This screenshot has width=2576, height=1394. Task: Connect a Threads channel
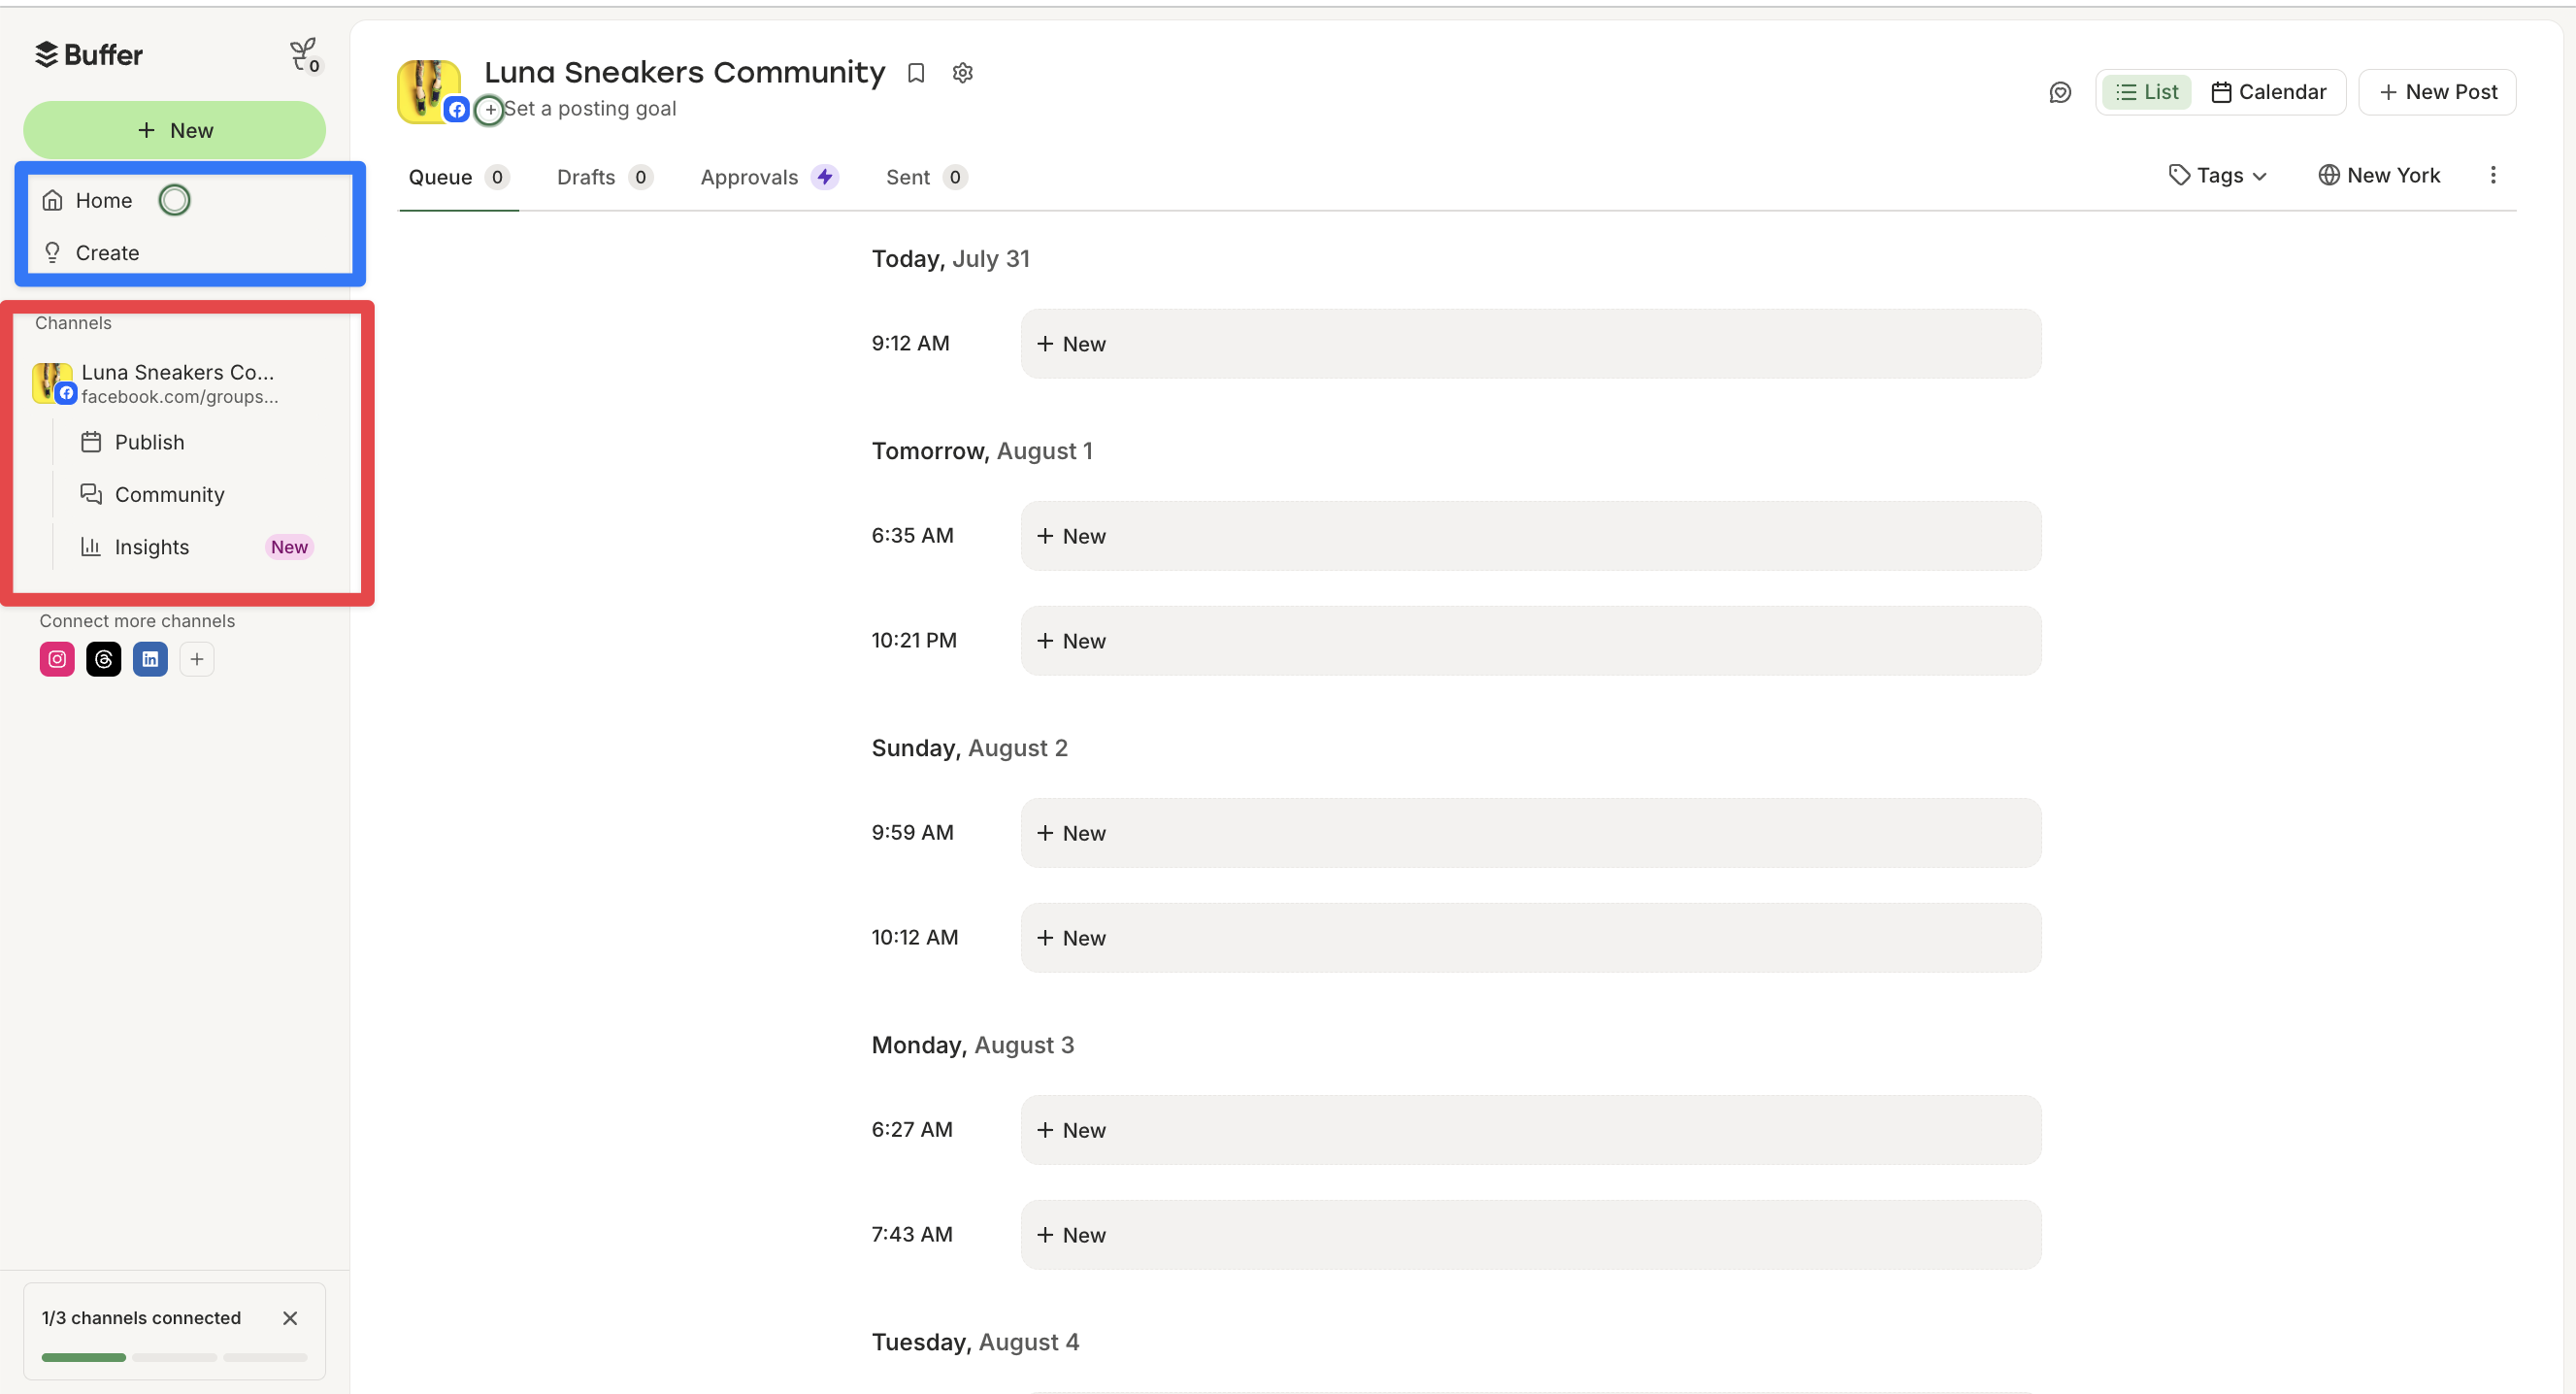pyautogui.click(x=104, y=659)
